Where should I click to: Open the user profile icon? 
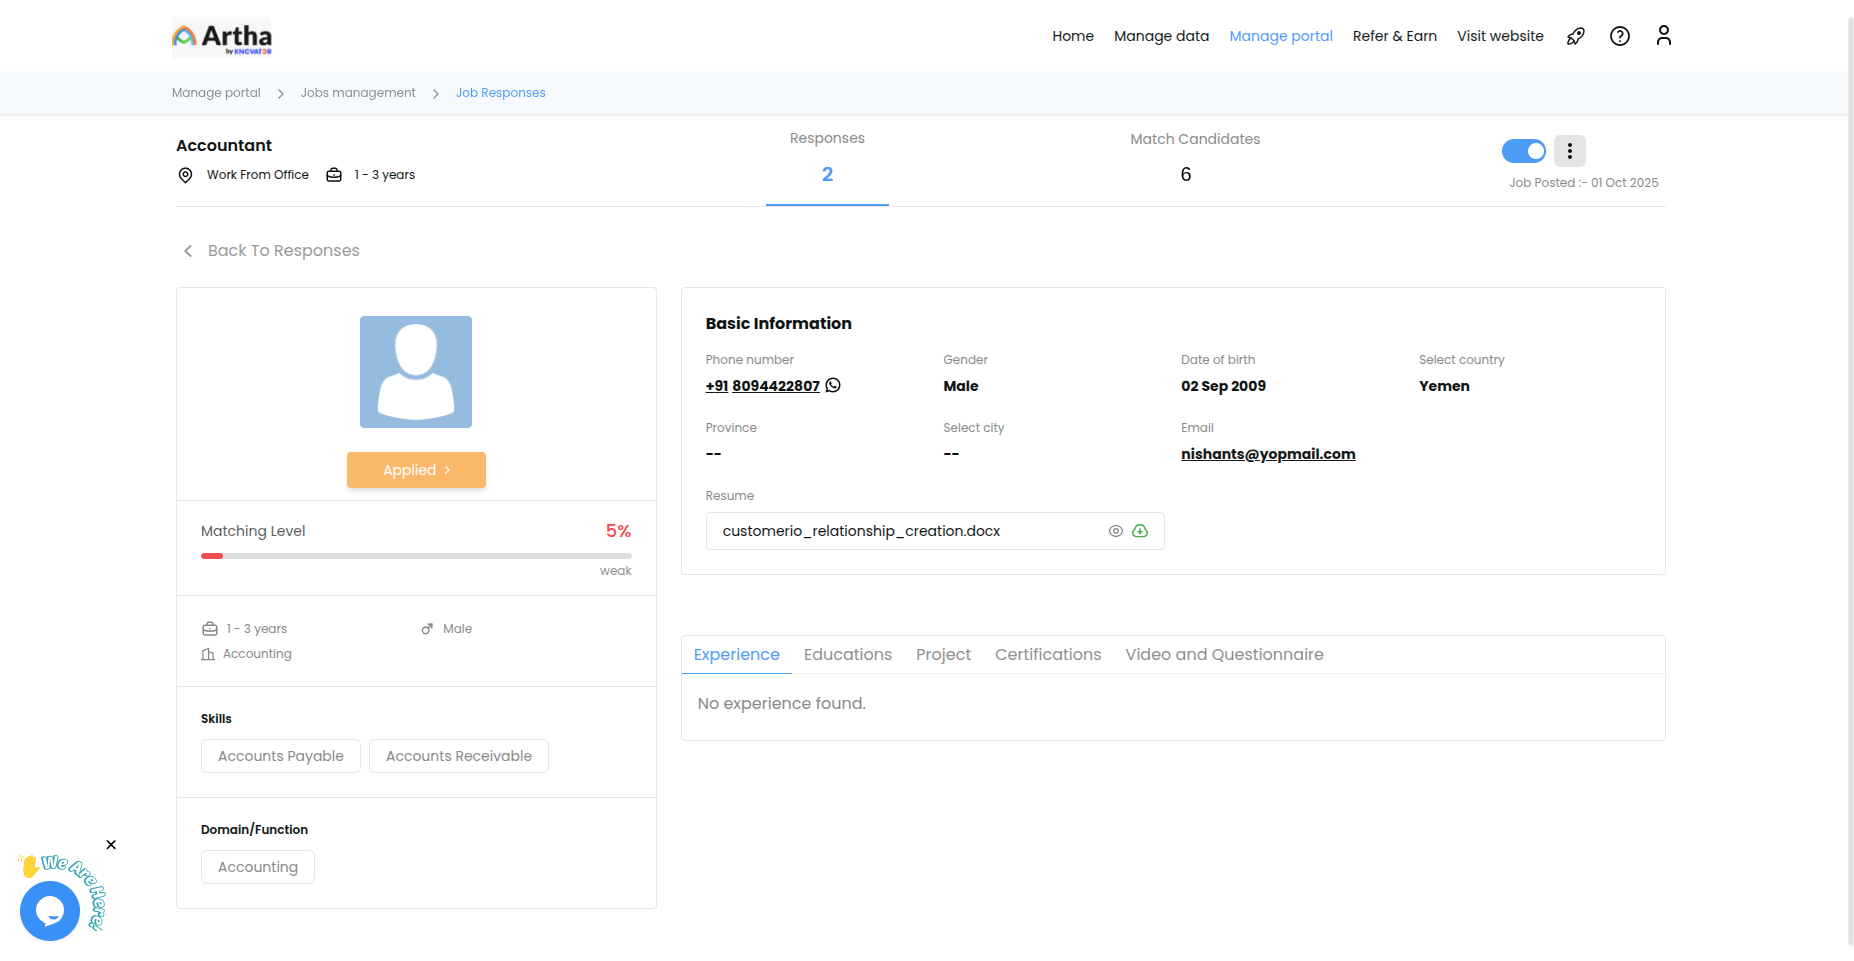point(1663,36)
